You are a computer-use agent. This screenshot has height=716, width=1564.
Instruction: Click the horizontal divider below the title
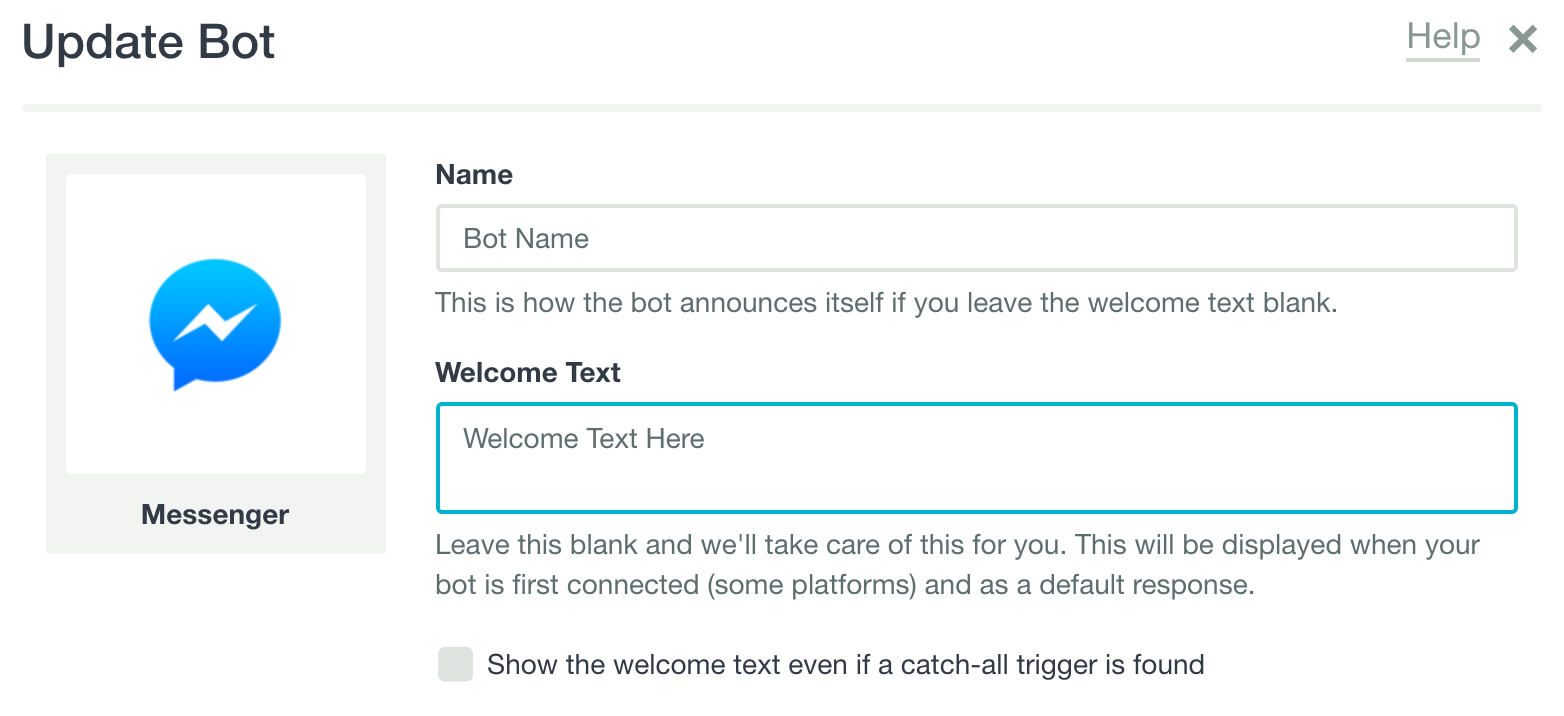pos(782,108)
